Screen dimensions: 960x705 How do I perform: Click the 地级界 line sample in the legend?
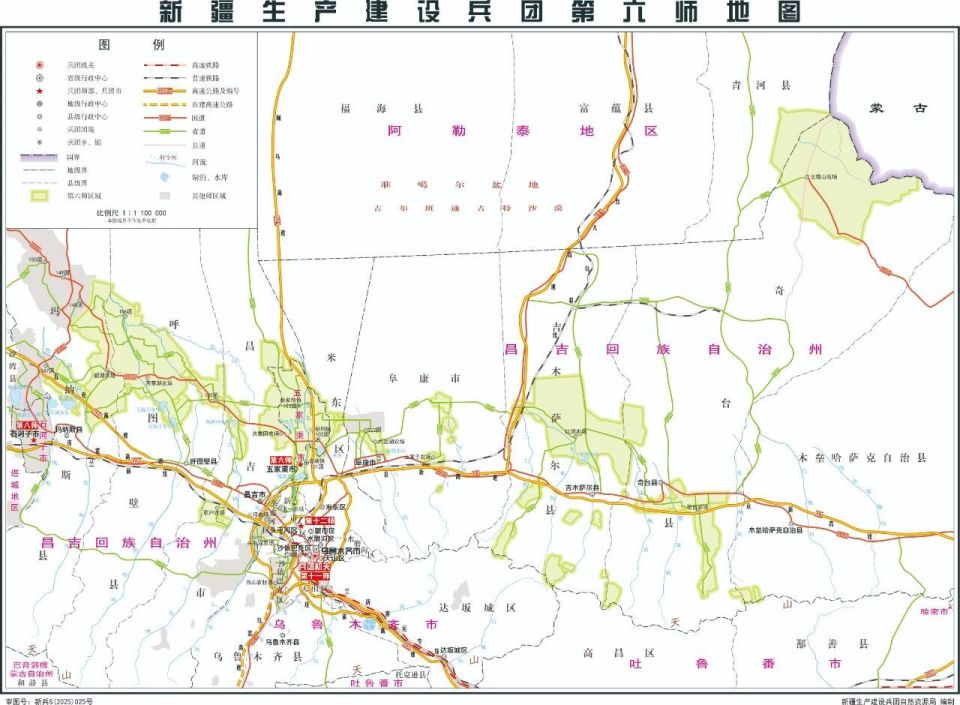40,170
